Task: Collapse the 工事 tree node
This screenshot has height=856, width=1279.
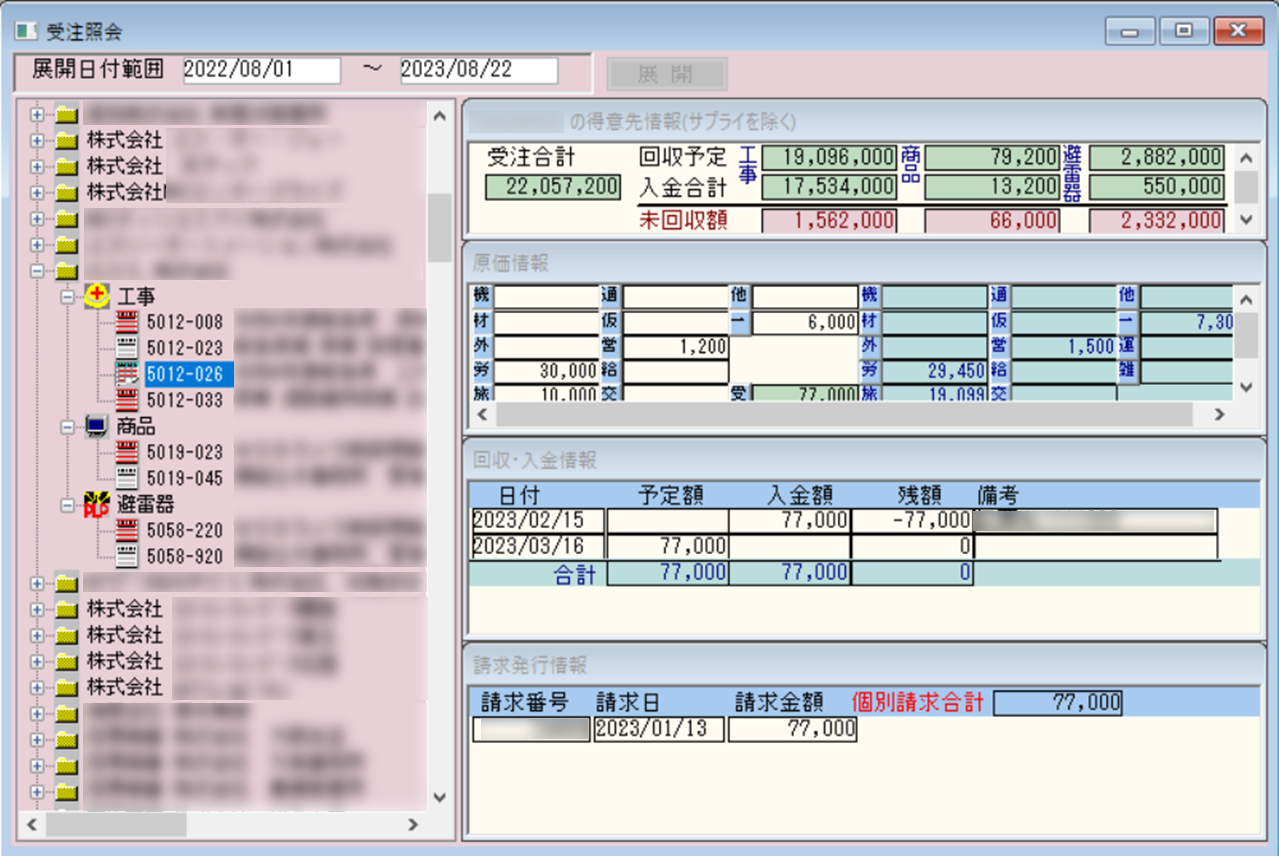Action: (66, 296)
